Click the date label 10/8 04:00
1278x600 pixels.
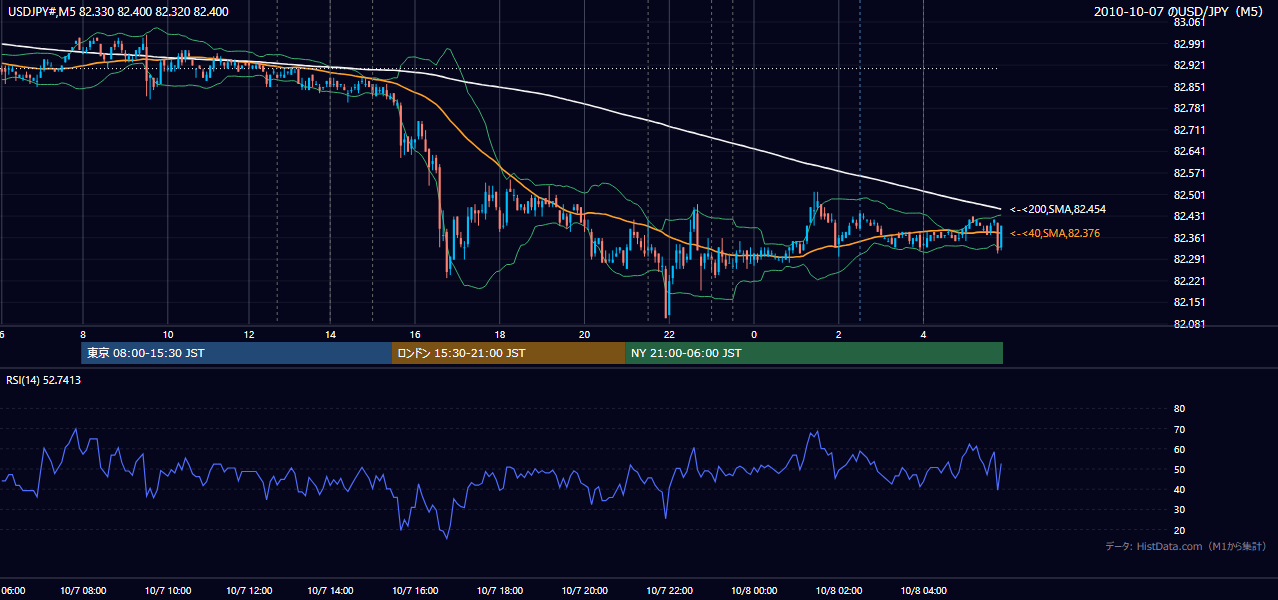924,591
